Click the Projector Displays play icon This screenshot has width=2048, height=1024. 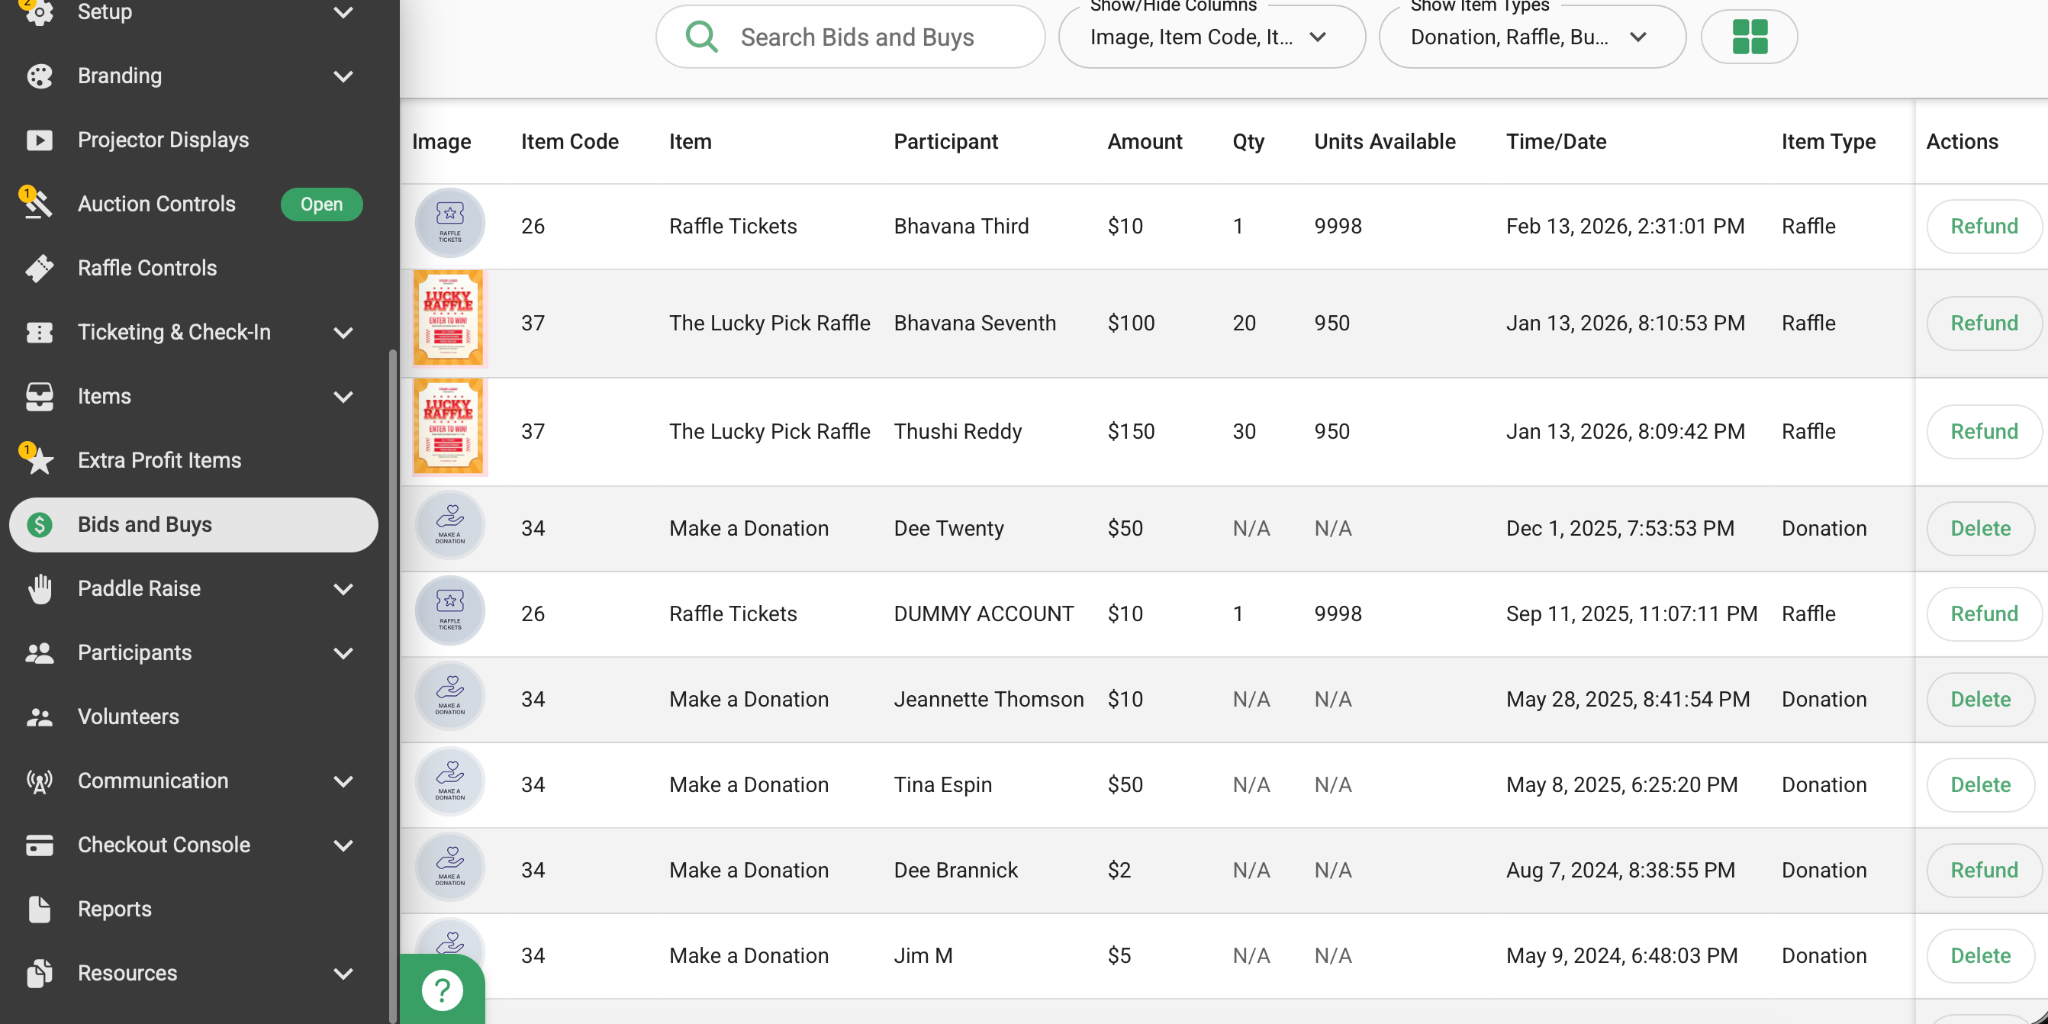(39, 140)
